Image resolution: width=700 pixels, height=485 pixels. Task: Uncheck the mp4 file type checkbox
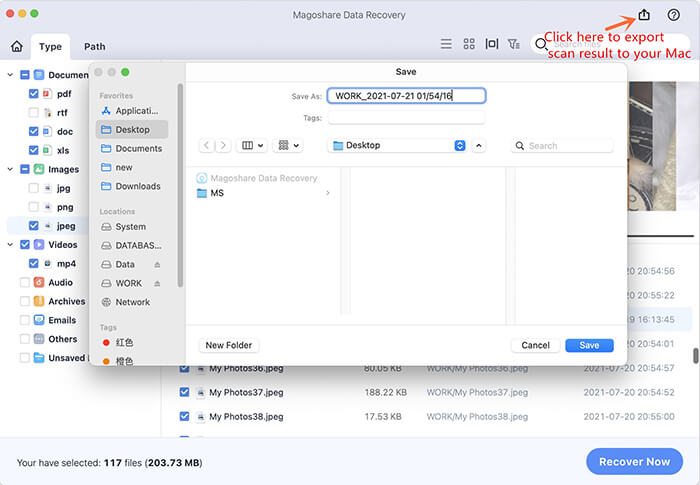tap(33, 263)
